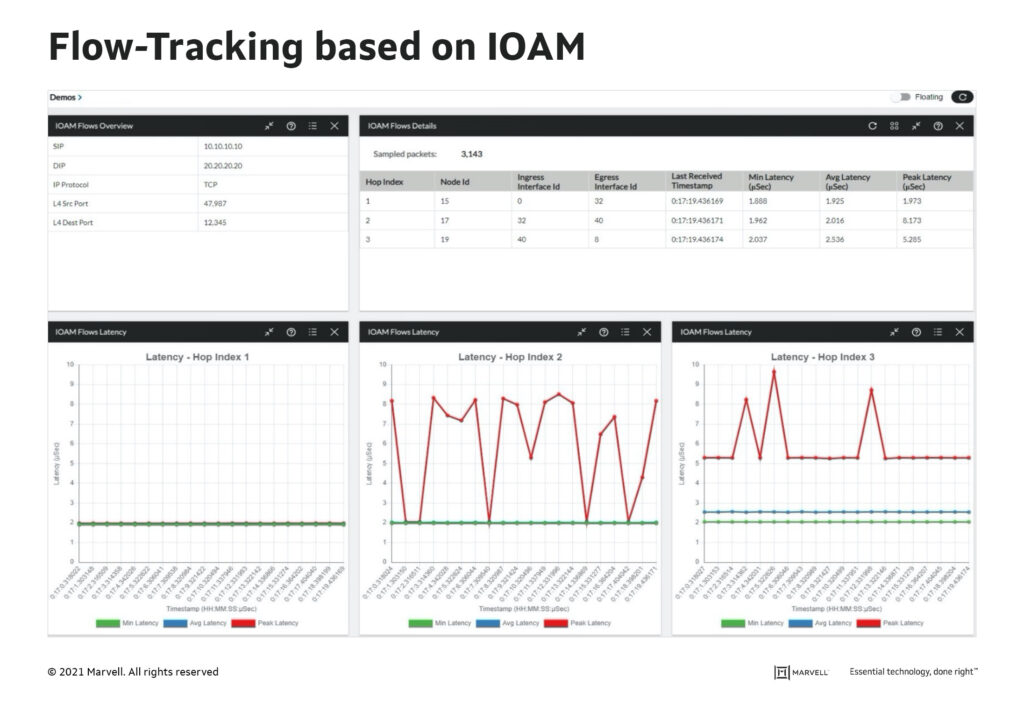Refresh the IOAM Flows Details panel

pos(872,126)
